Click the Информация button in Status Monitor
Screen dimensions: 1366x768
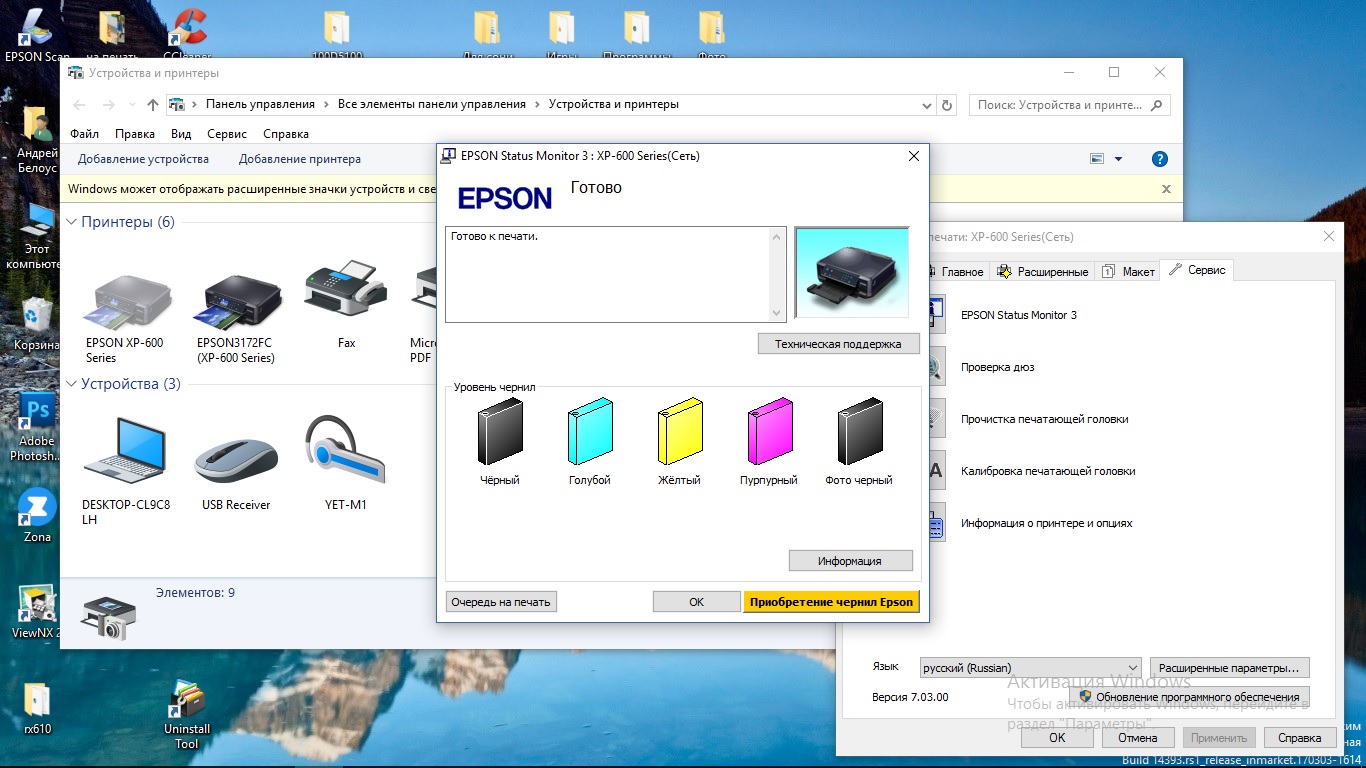pos(850,561)
